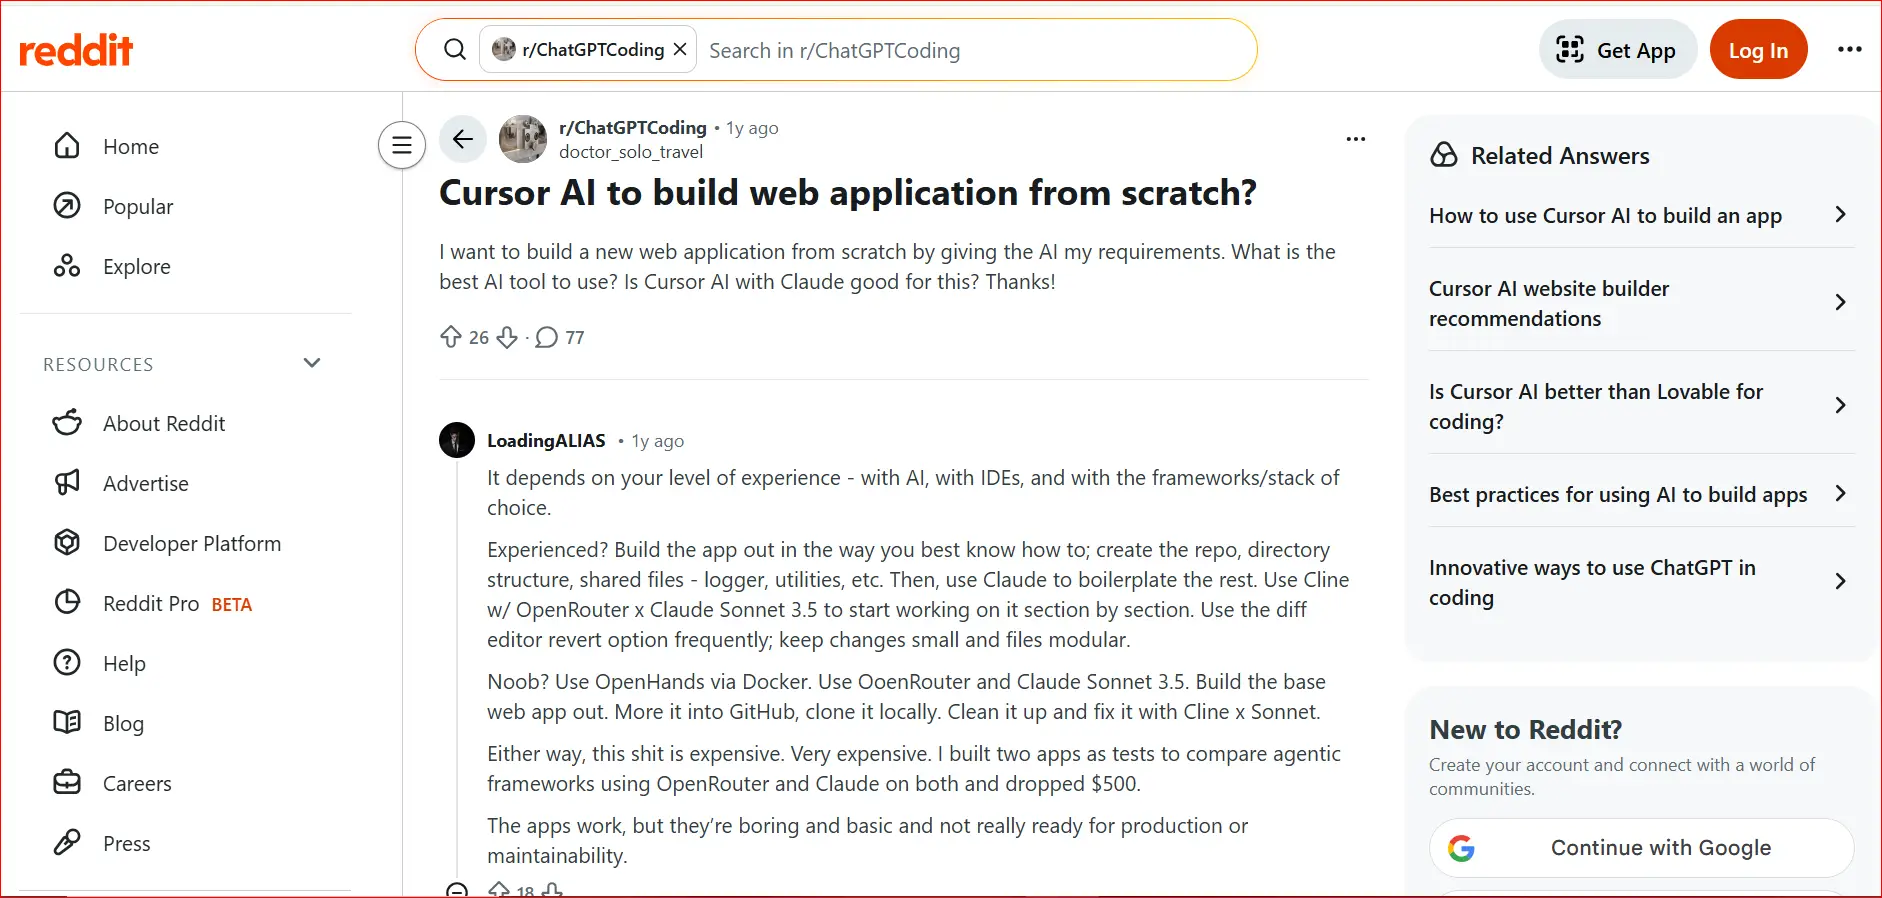Collapse the LoadingALIAS comment thread
This screenshot has height=898, width=1882.
point(457,891)
